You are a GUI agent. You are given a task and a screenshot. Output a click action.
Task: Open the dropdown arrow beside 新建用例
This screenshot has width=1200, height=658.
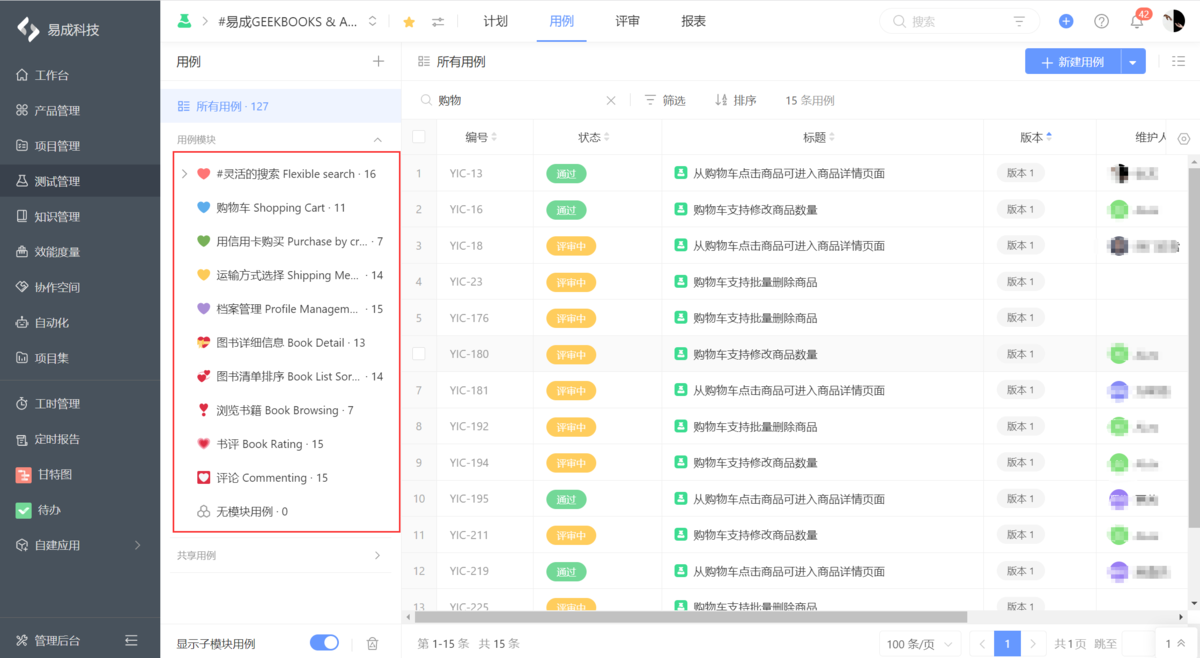1132,61
